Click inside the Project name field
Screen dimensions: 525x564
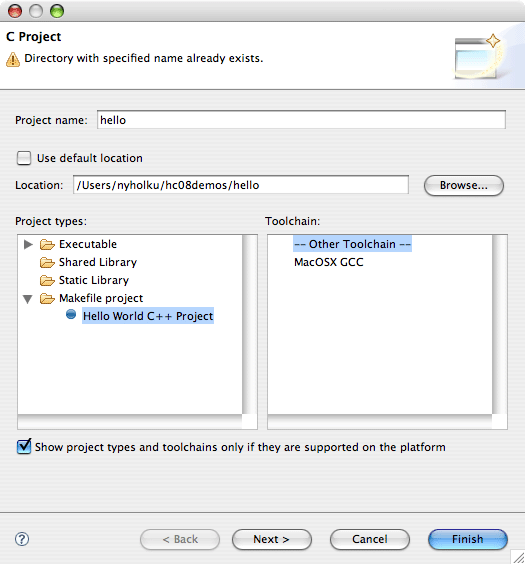pyautogui.click(x=301, y=120)
